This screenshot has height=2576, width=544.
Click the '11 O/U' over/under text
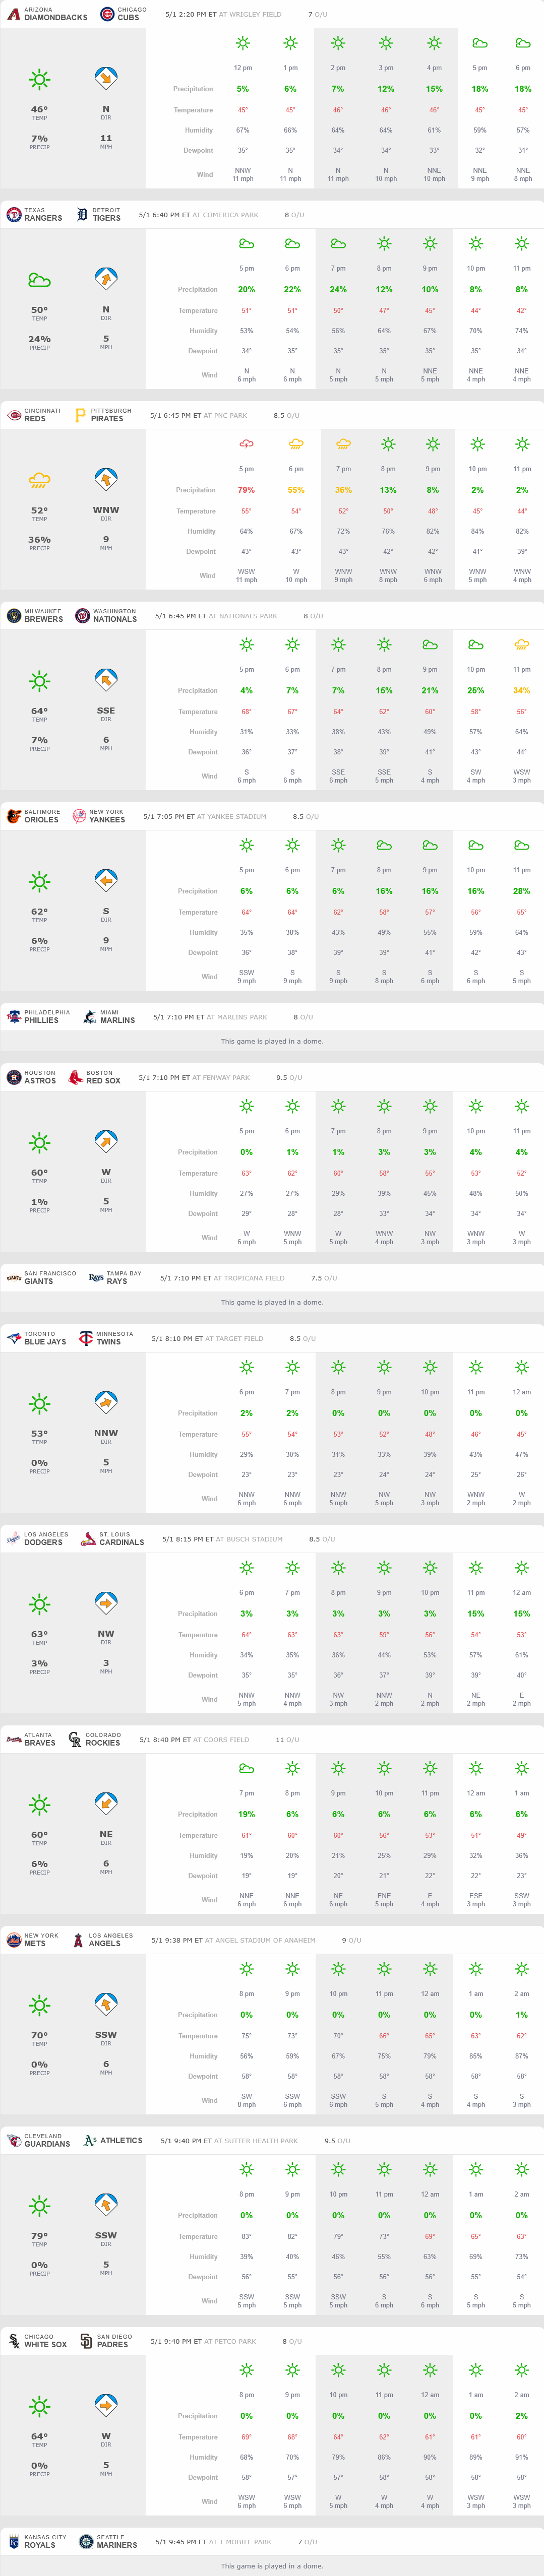click(287, 1740)
